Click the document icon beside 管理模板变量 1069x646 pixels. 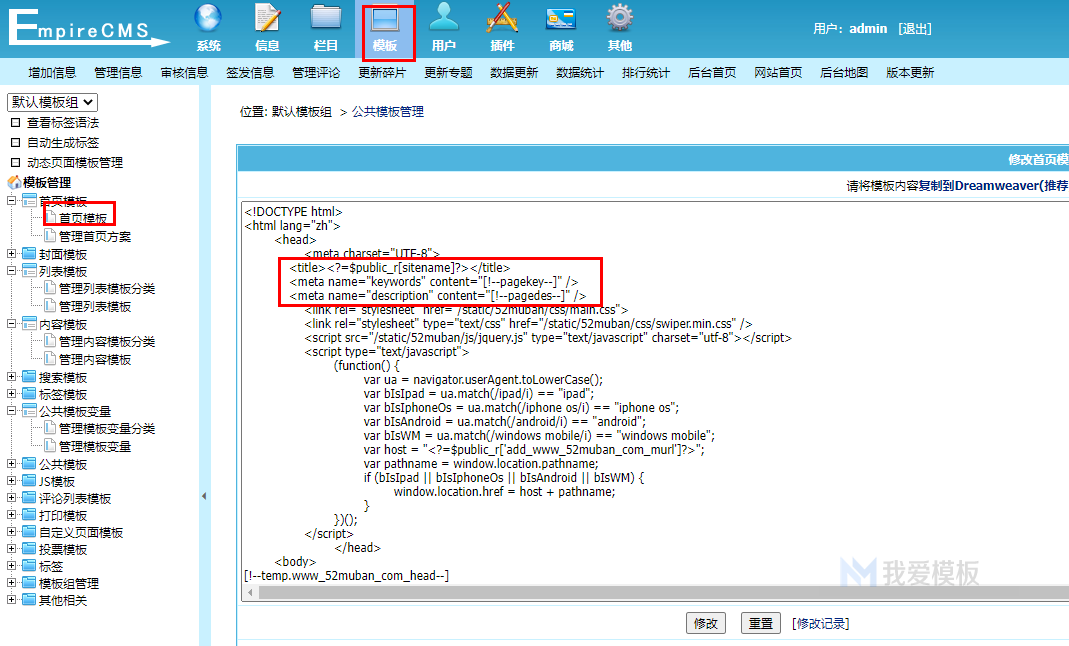pos(50,446)
